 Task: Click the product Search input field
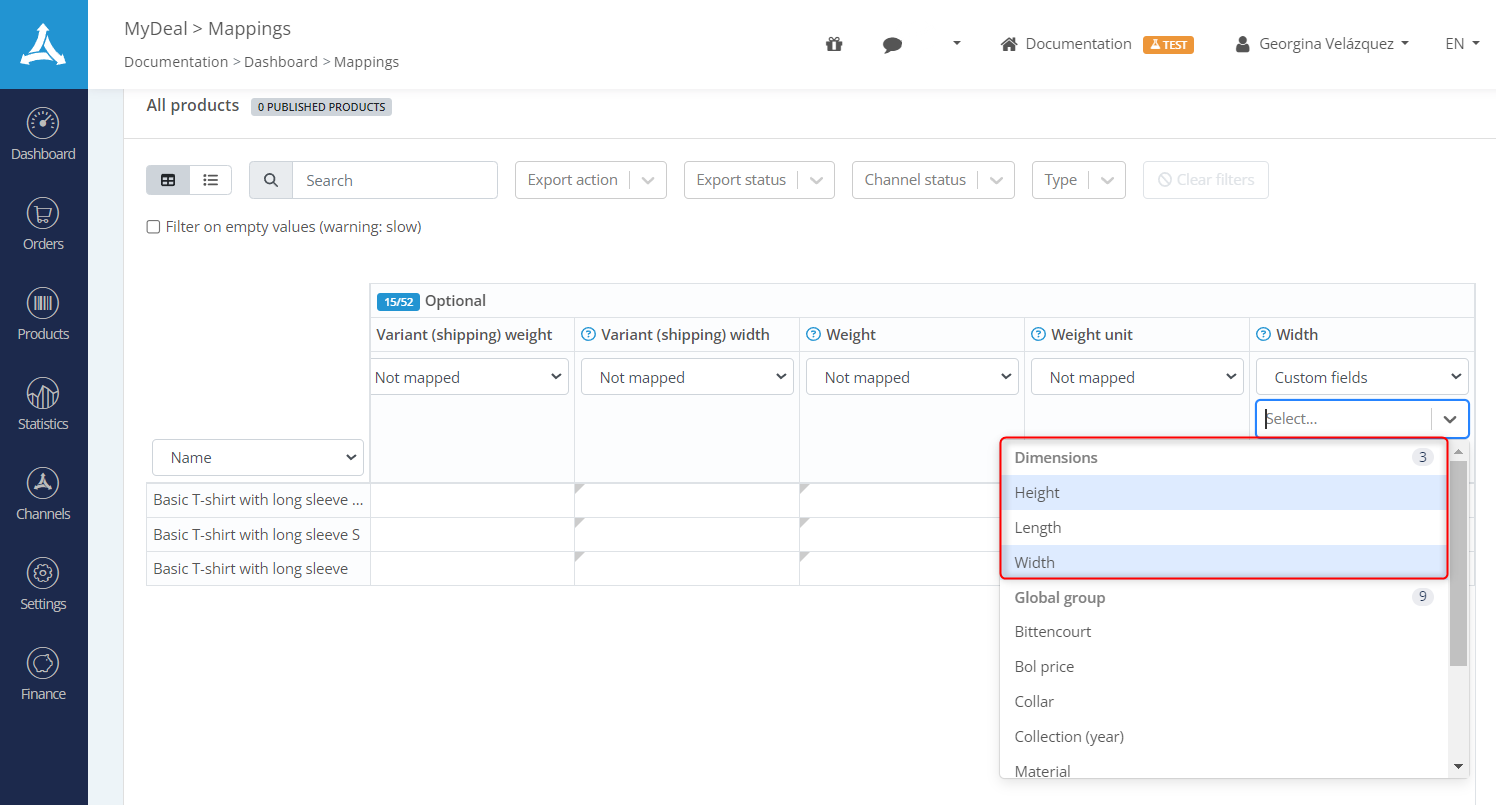click(394, 180)
